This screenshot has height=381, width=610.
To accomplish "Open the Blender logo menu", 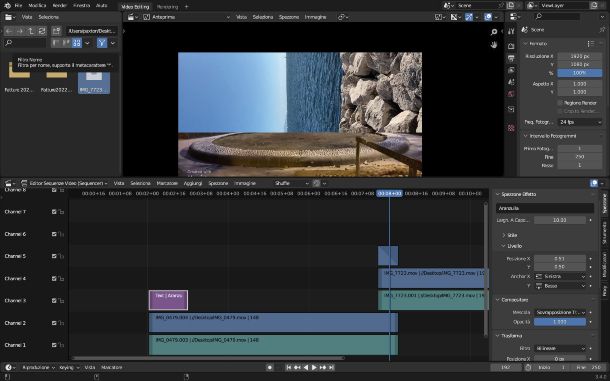I will click(7, 6).
